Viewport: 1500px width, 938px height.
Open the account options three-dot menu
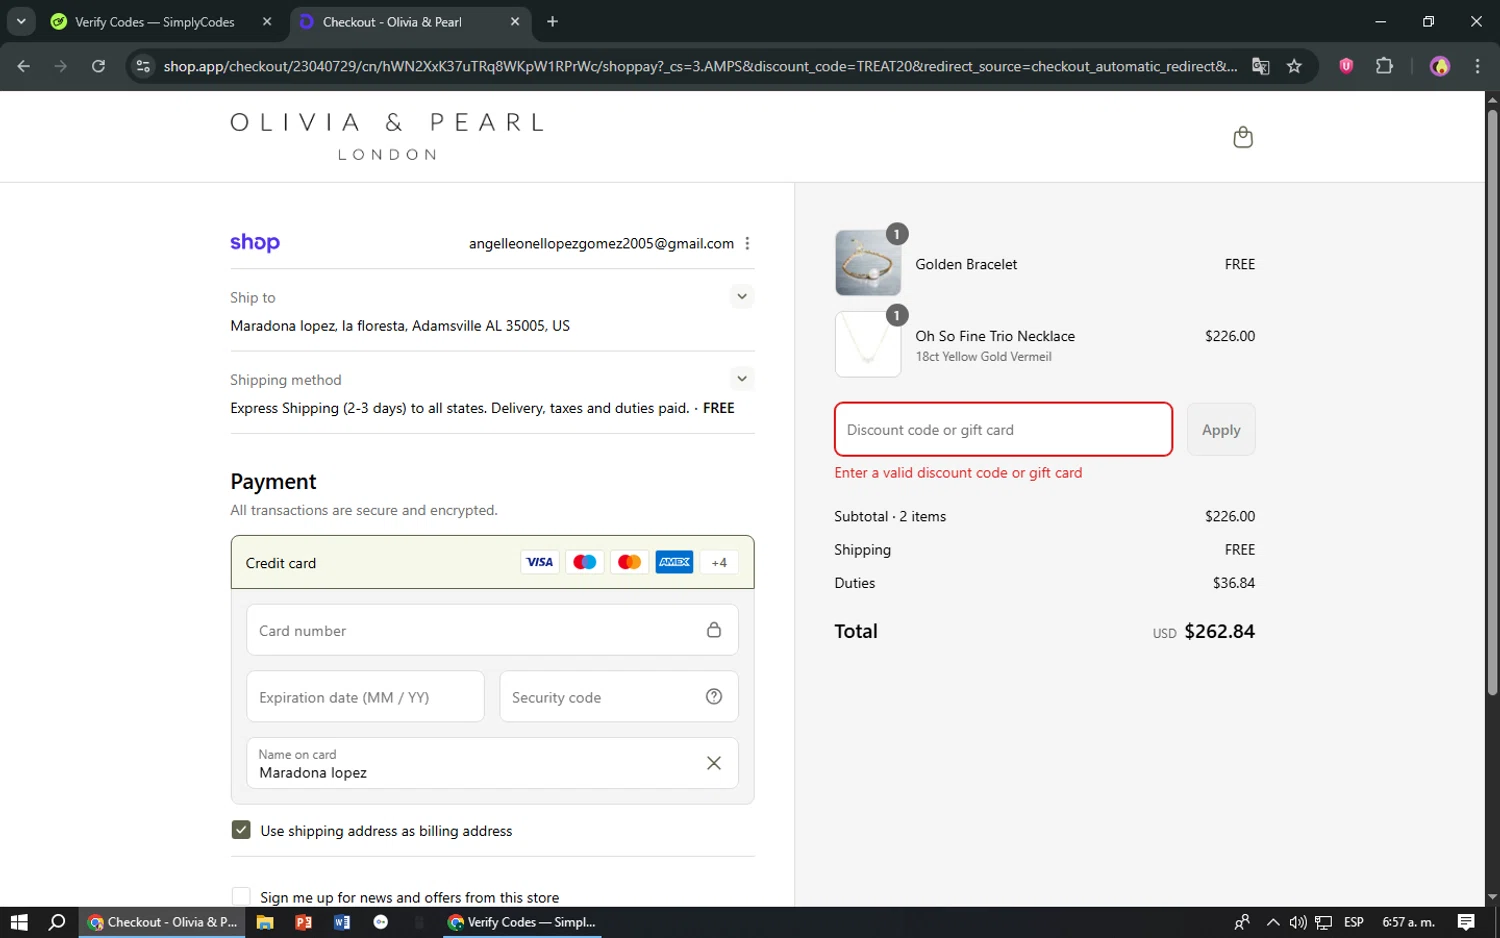pyautogui.click(x=747, y=243)
